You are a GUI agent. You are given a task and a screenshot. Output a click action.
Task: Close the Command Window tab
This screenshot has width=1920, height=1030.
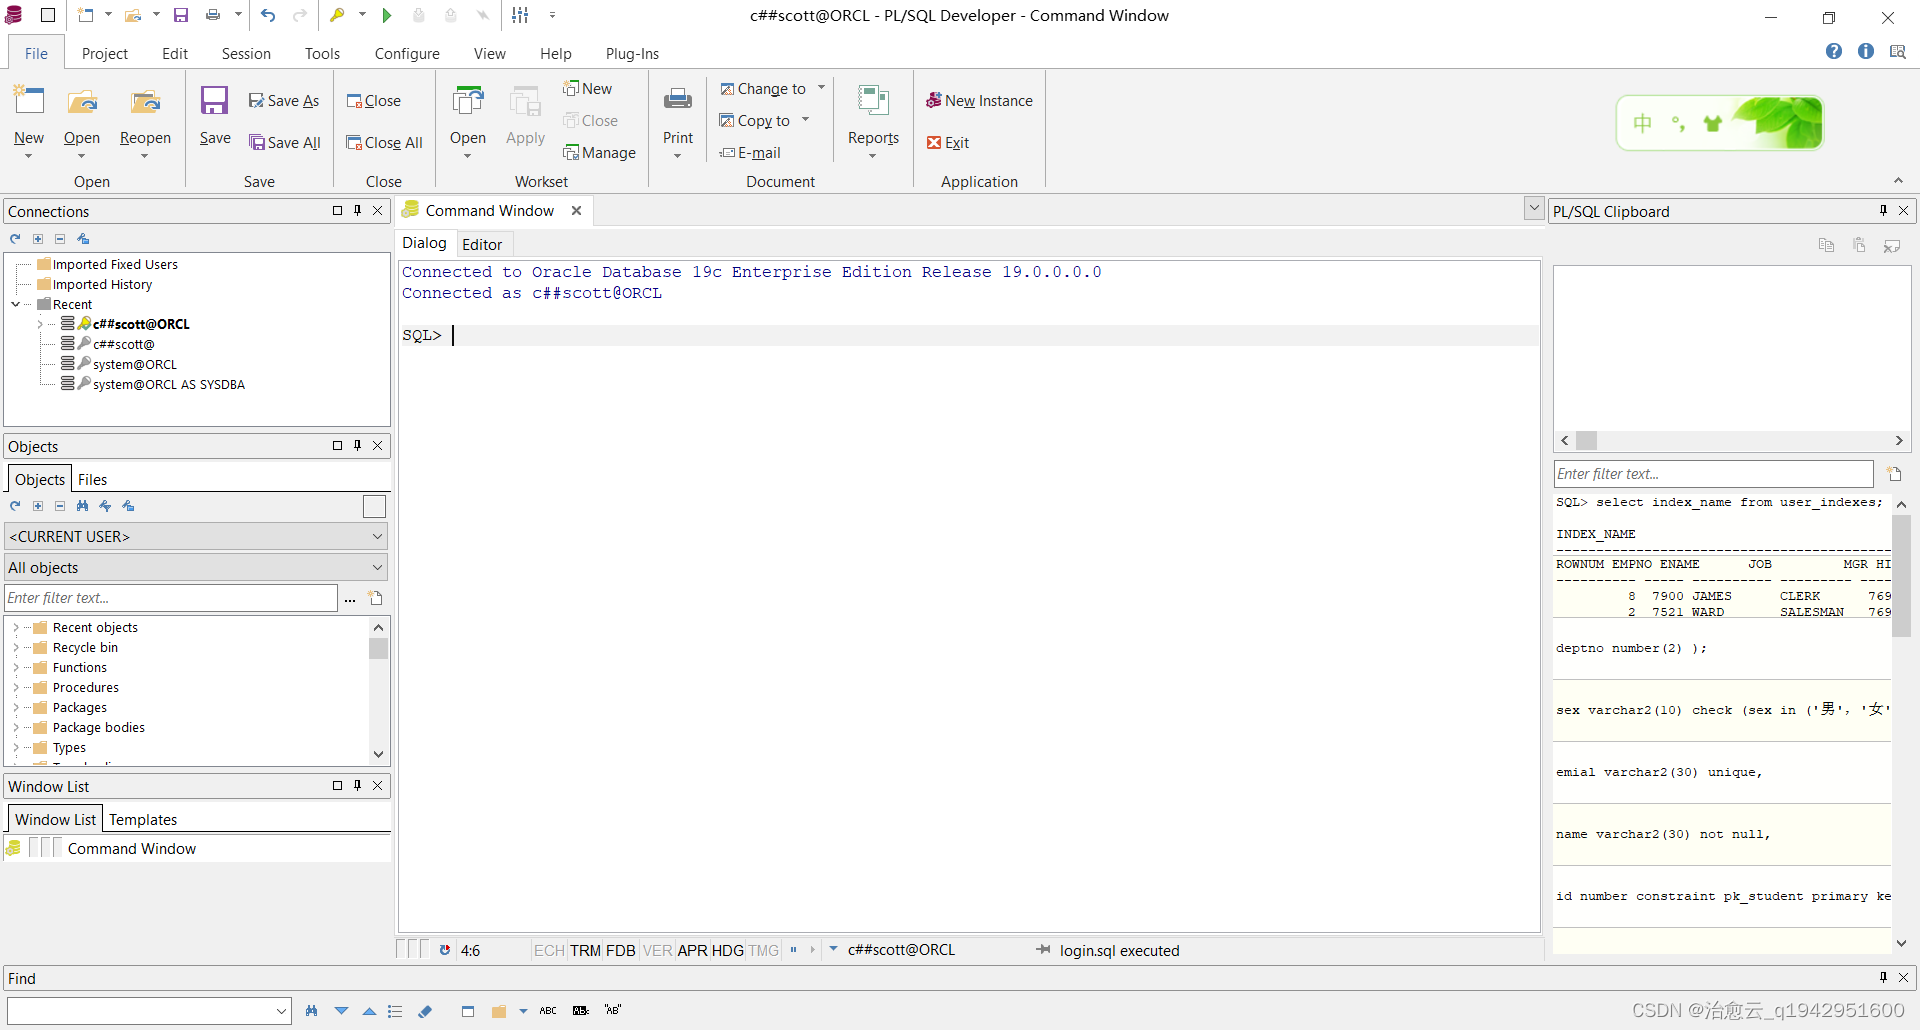pos(576,210)
